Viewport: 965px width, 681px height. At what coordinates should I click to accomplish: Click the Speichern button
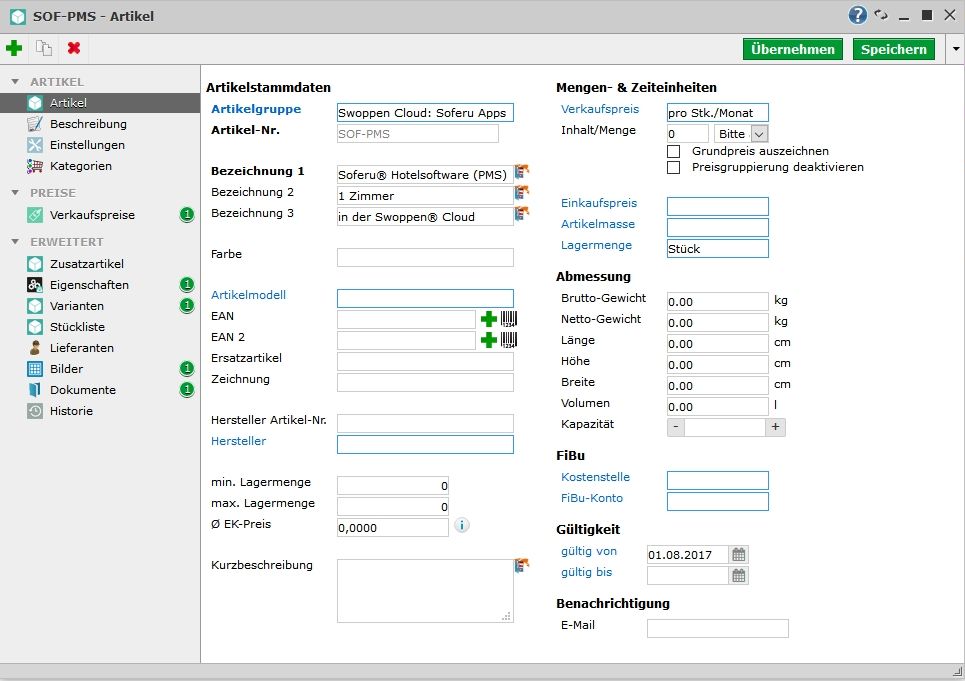pos(894,49)
